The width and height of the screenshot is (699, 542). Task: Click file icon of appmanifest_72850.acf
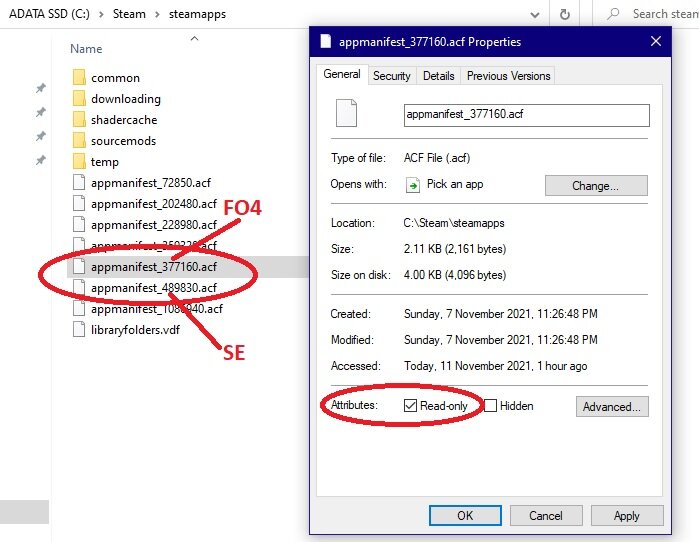coord(79,182)
